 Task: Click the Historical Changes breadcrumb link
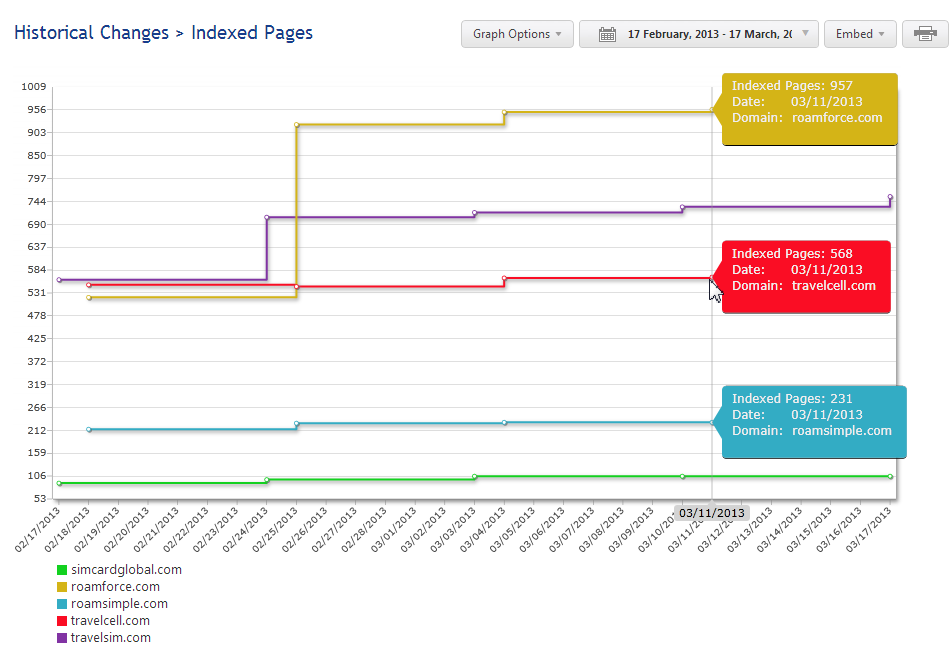pos(91,33)
